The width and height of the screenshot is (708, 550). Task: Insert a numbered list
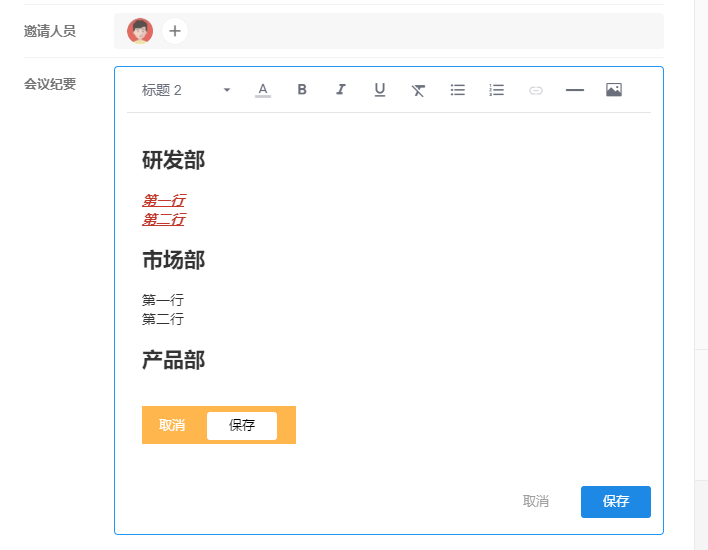pos(497,90)
